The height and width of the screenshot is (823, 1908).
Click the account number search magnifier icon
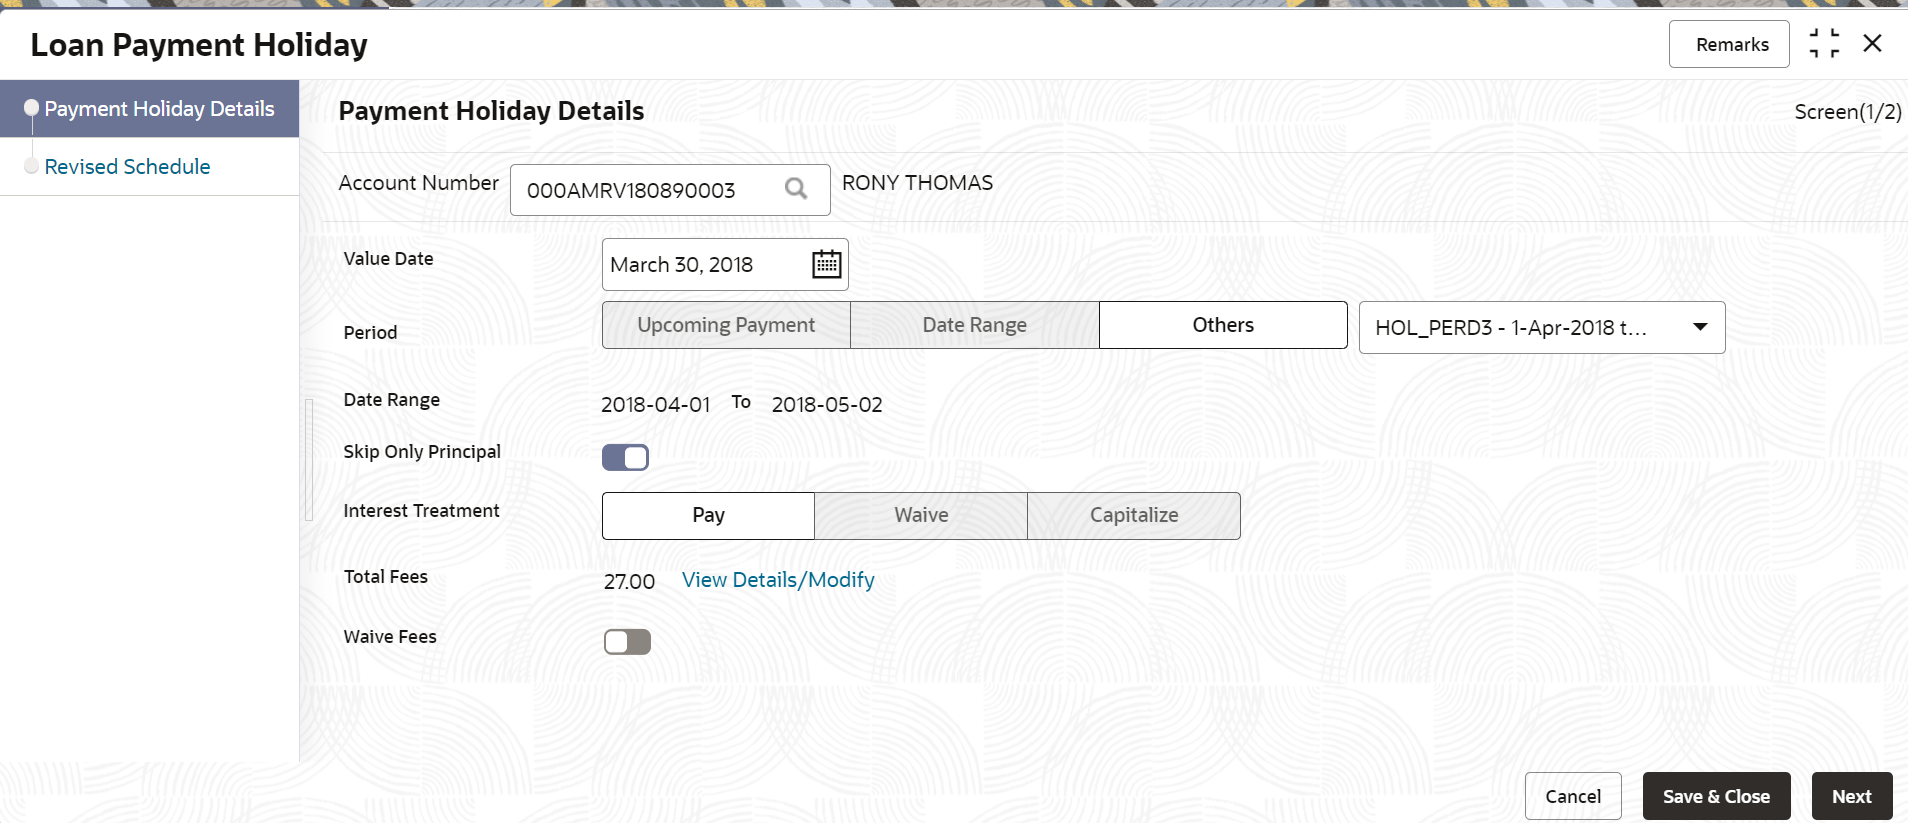(796, 189)
